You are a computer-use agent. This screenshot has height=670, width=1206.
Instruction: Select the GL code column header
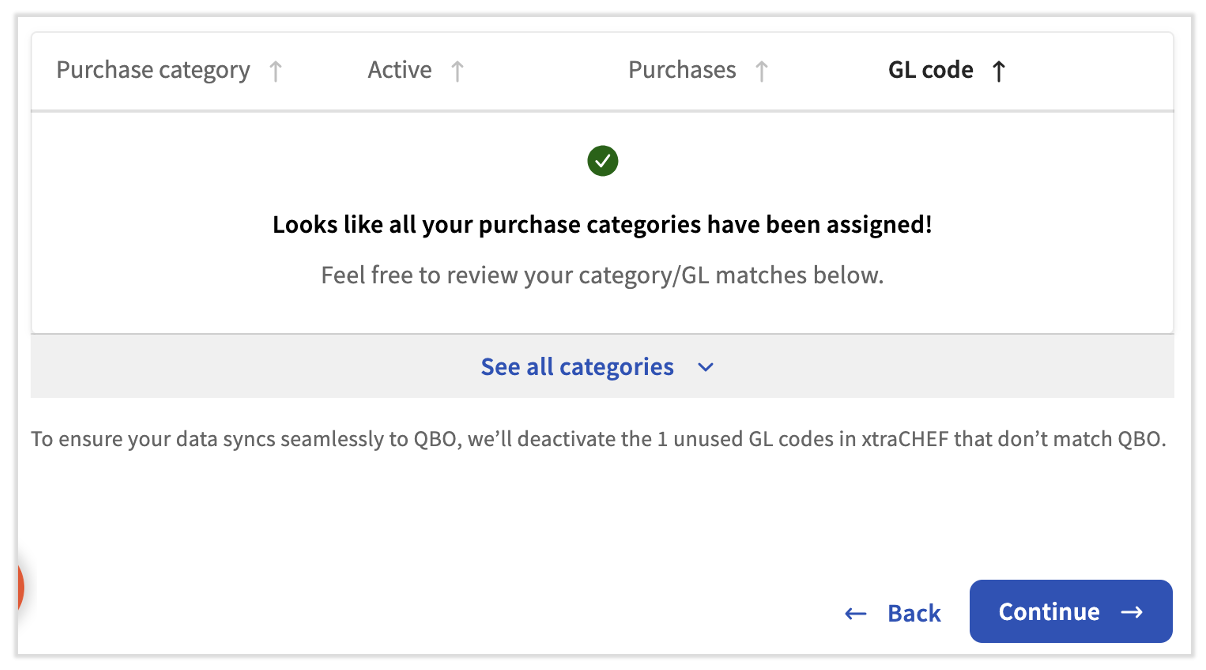pos(931,70)
